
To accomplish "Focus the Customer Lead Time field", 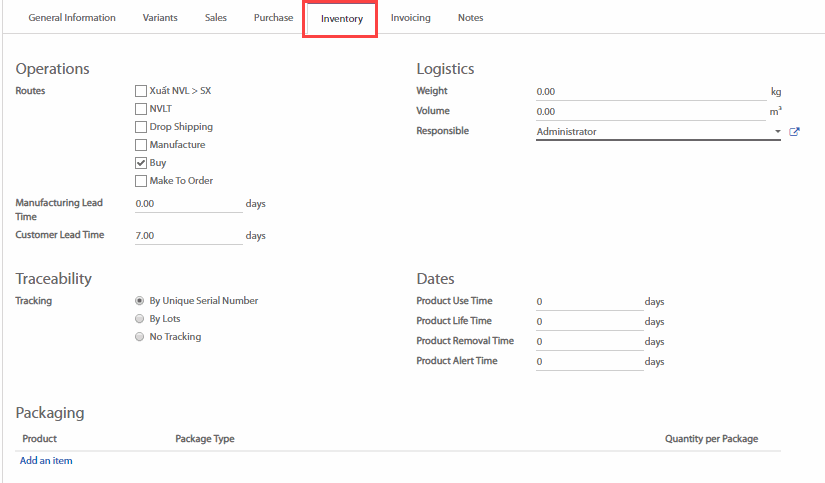I will [x=188, y=236].
